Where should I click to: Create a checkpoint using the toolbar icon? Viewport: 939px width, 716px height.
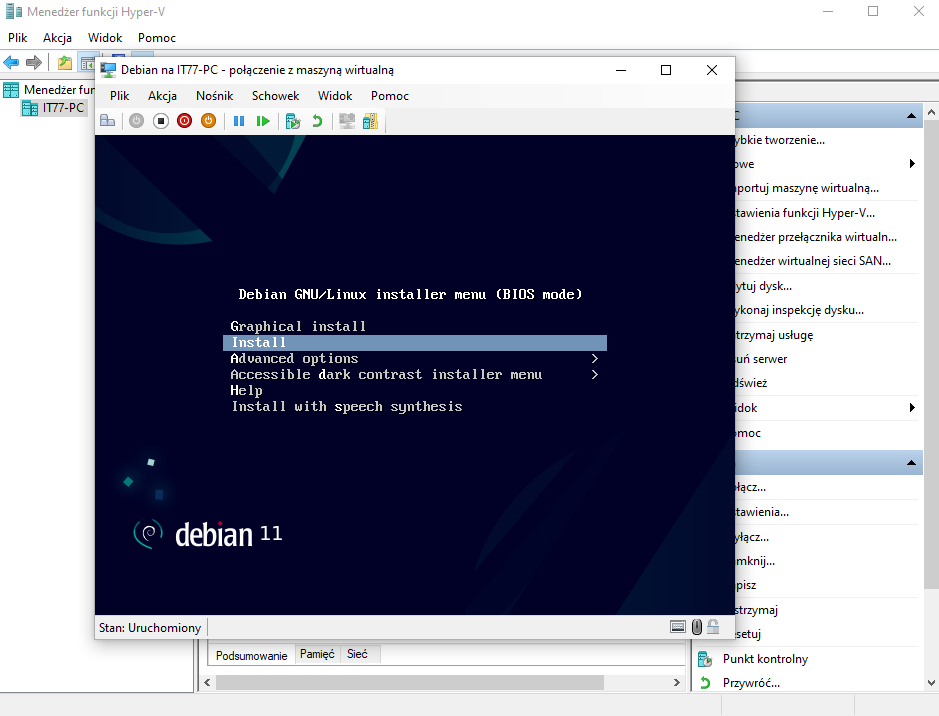click(293, 121)
